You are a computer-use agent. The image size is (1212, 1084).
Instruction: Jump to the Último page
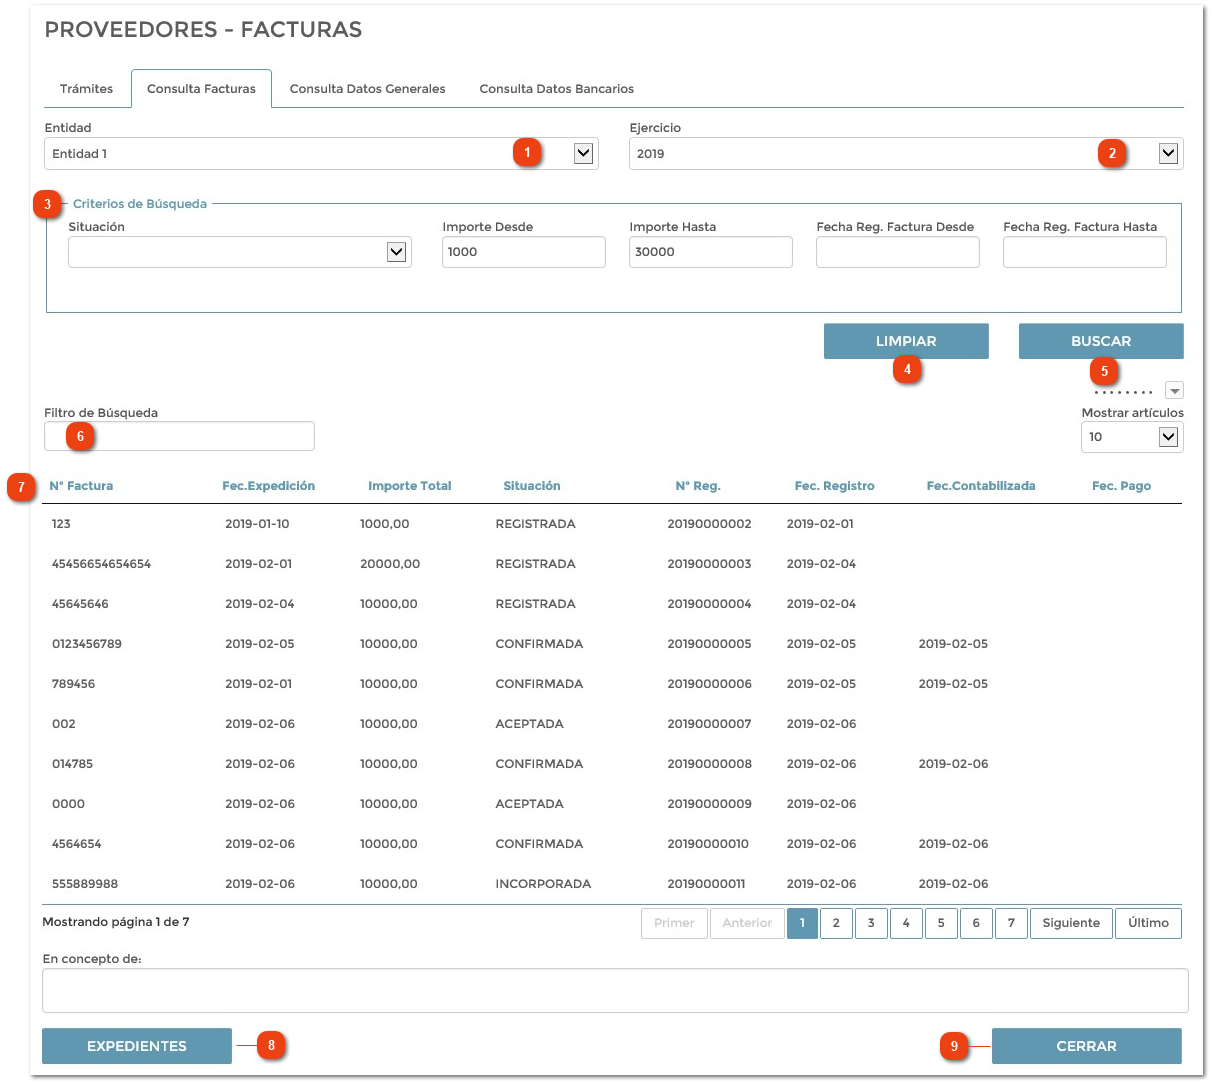1147,923
